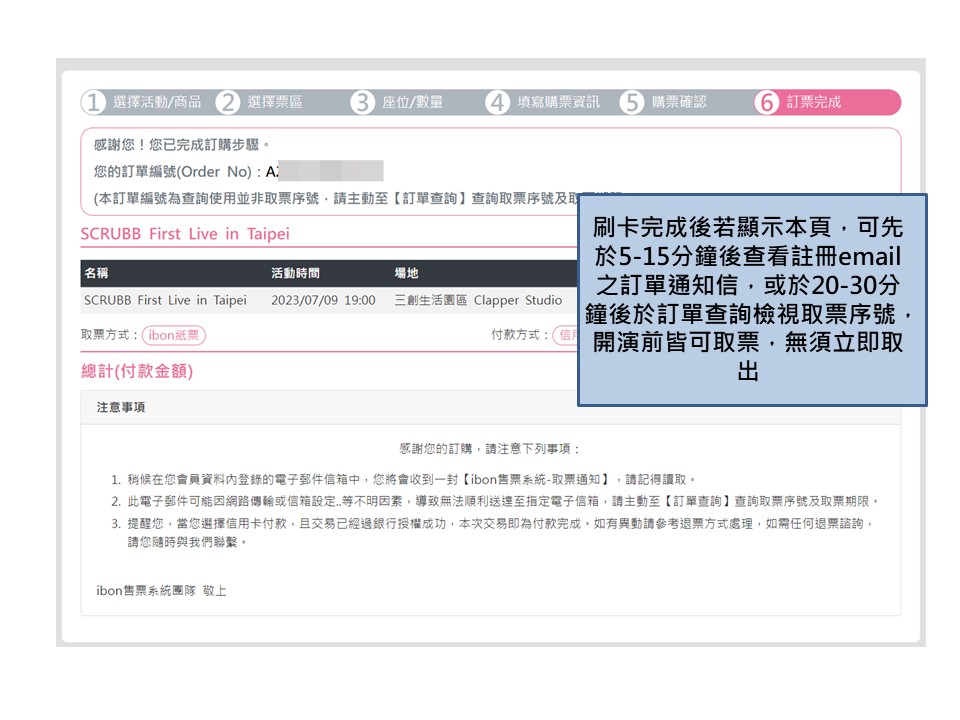Click the 付款方式 label
This screenshot has width=960, height=720.
point(520,335)
